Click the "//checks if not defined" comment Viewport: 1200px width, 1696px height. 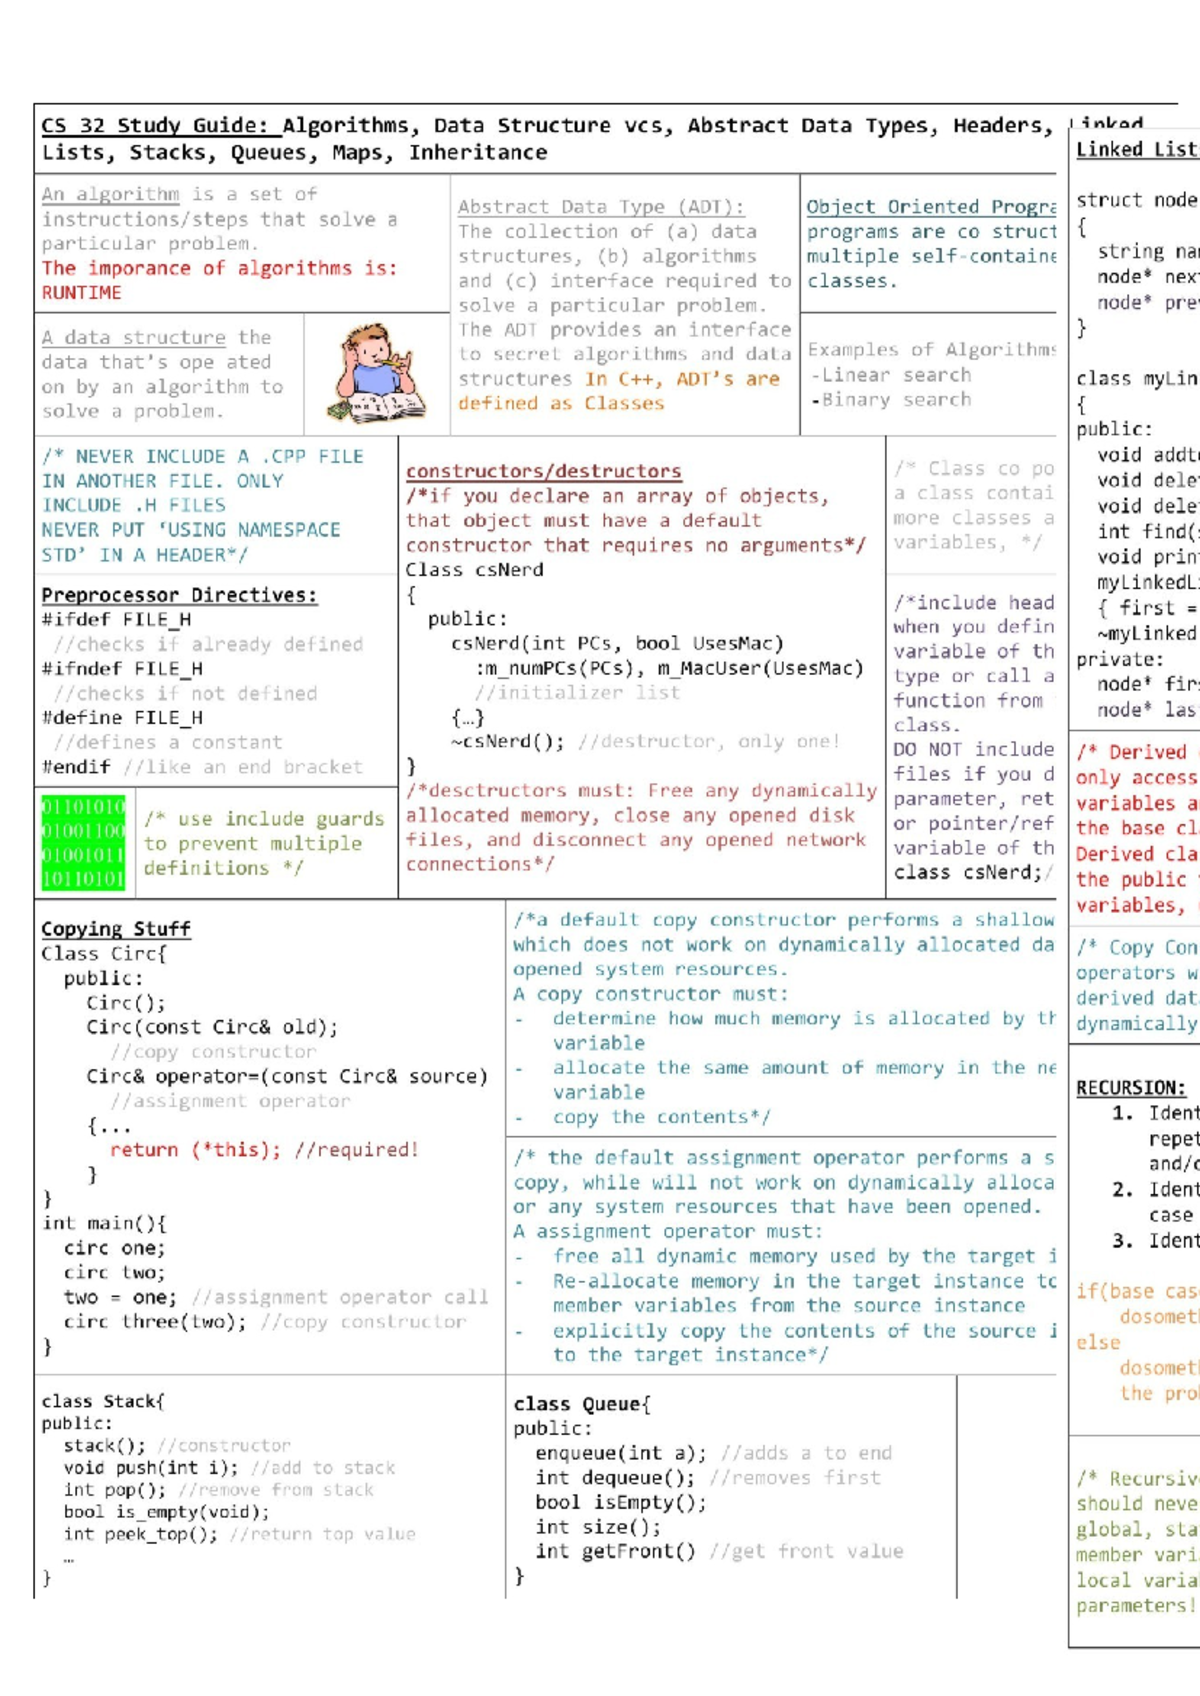coord(186,693)
